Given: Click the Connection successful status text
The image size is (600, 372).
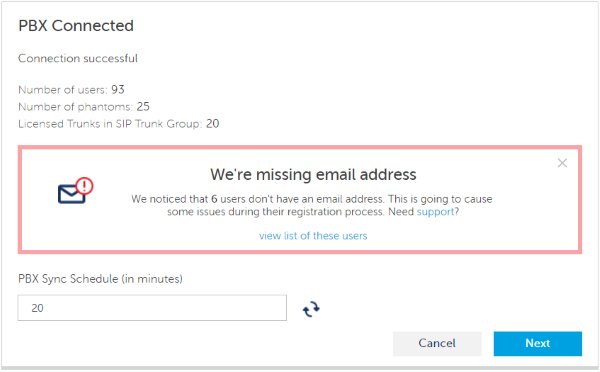Looking at the screenshot, I should coord(78,59).
